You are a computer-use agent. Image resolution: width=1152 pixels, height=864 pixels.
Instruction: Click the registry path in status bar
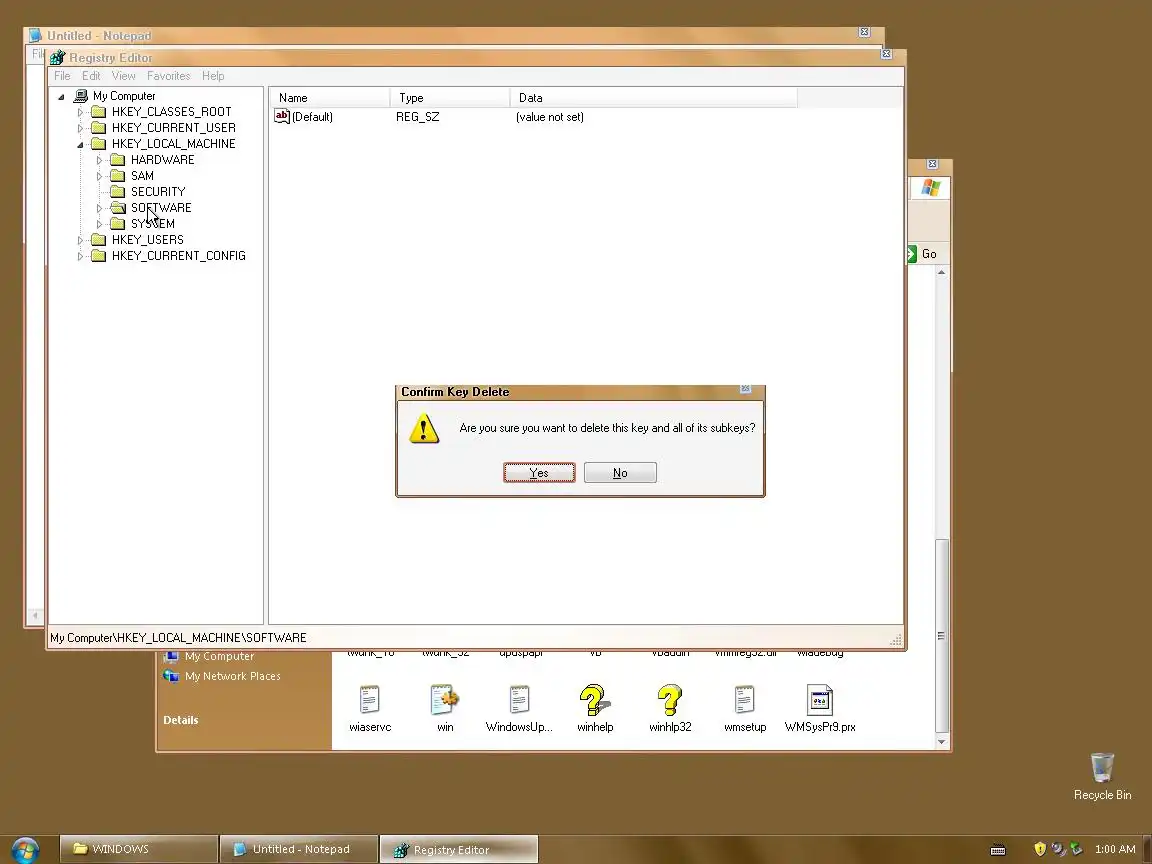click(x=179, y=638)
